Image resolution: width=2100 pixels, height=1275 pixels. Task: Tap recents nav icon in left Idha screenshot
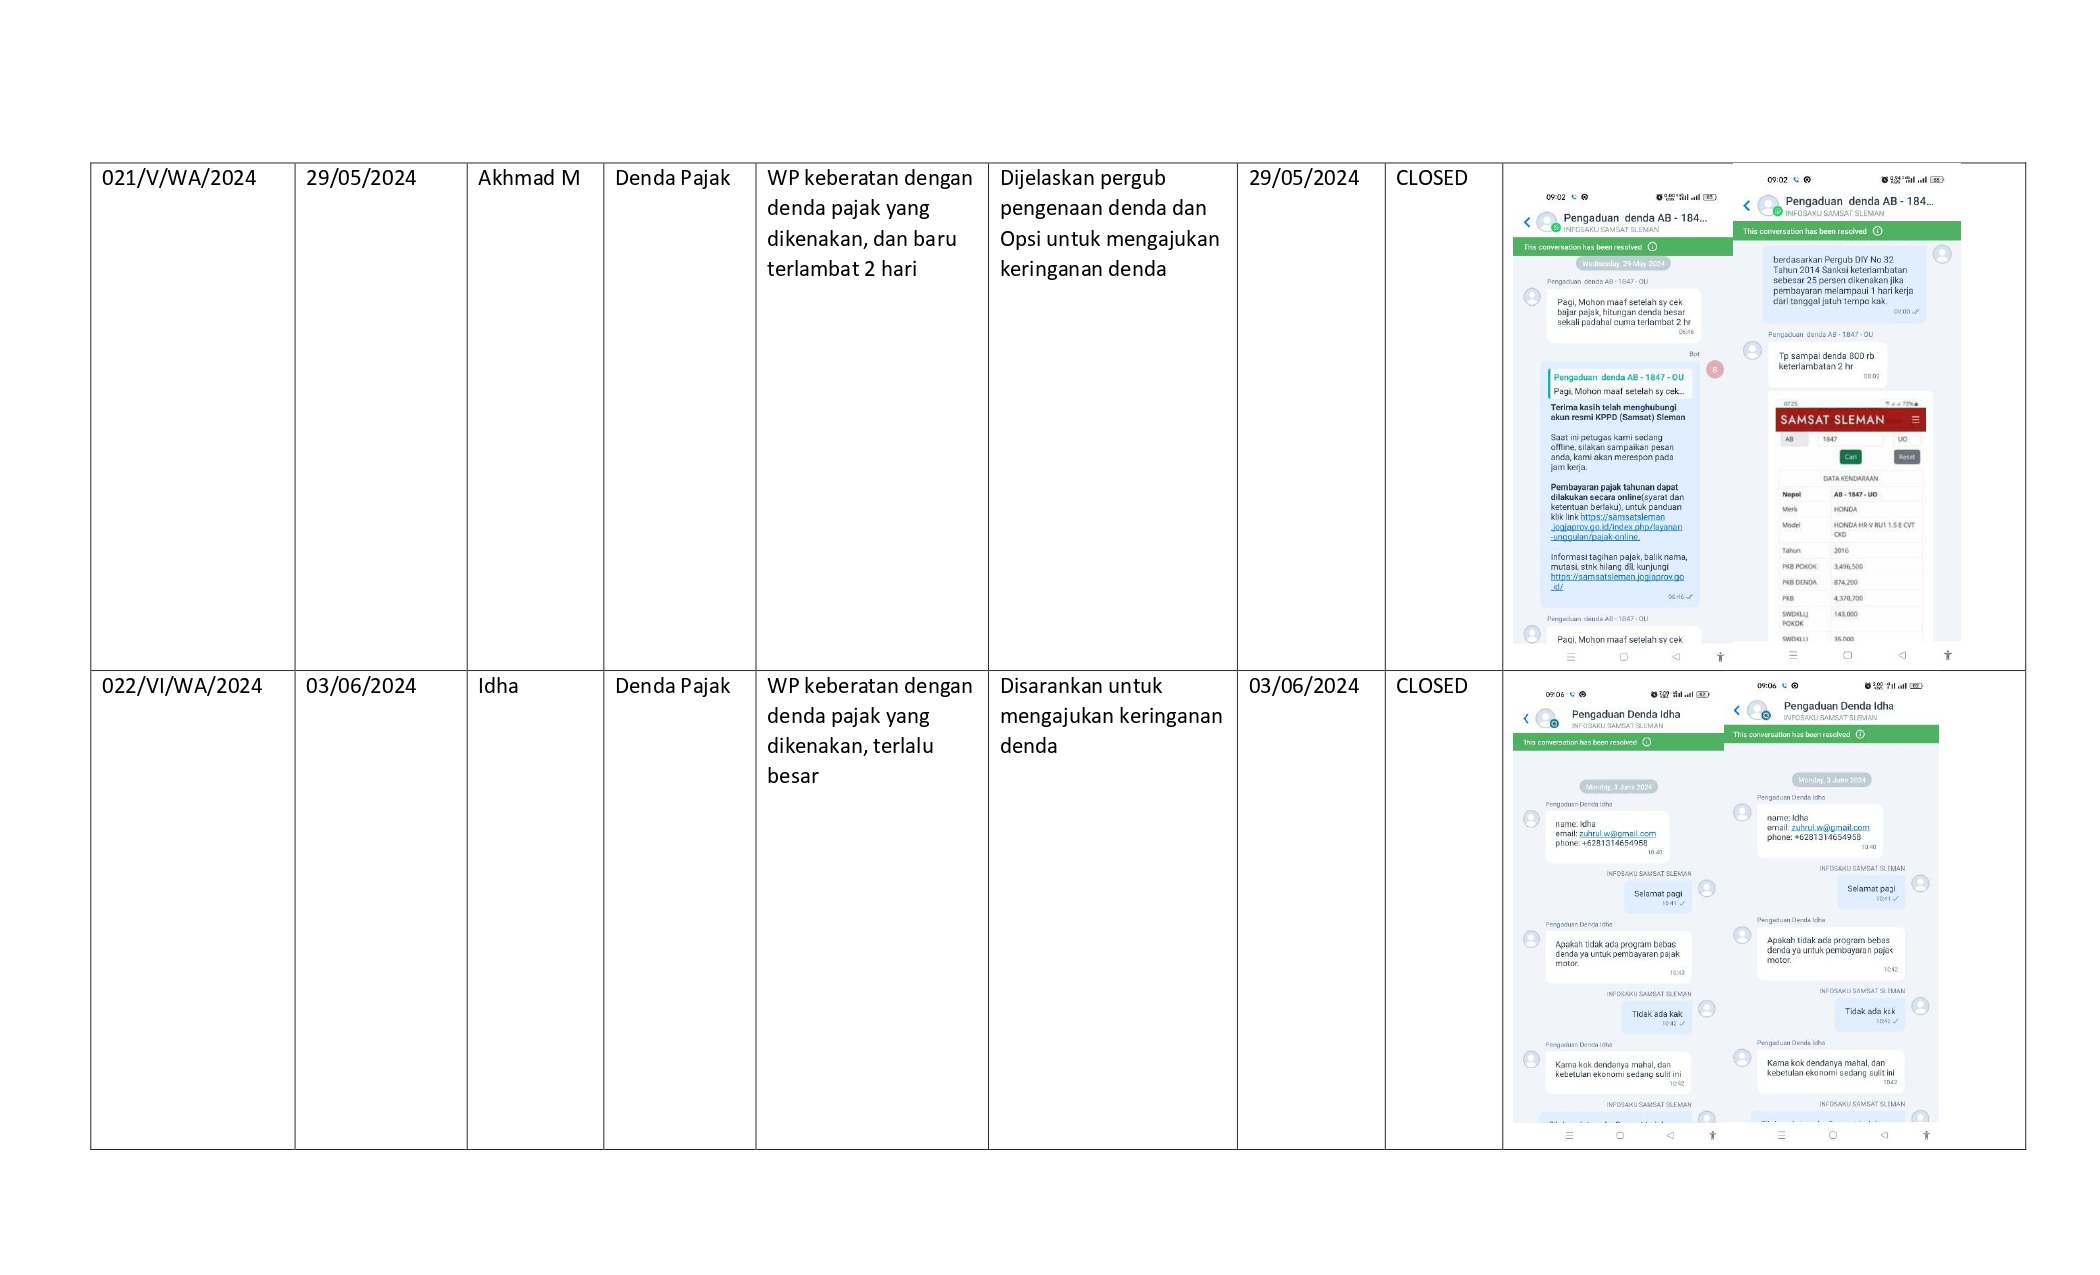[1569, 1135]
